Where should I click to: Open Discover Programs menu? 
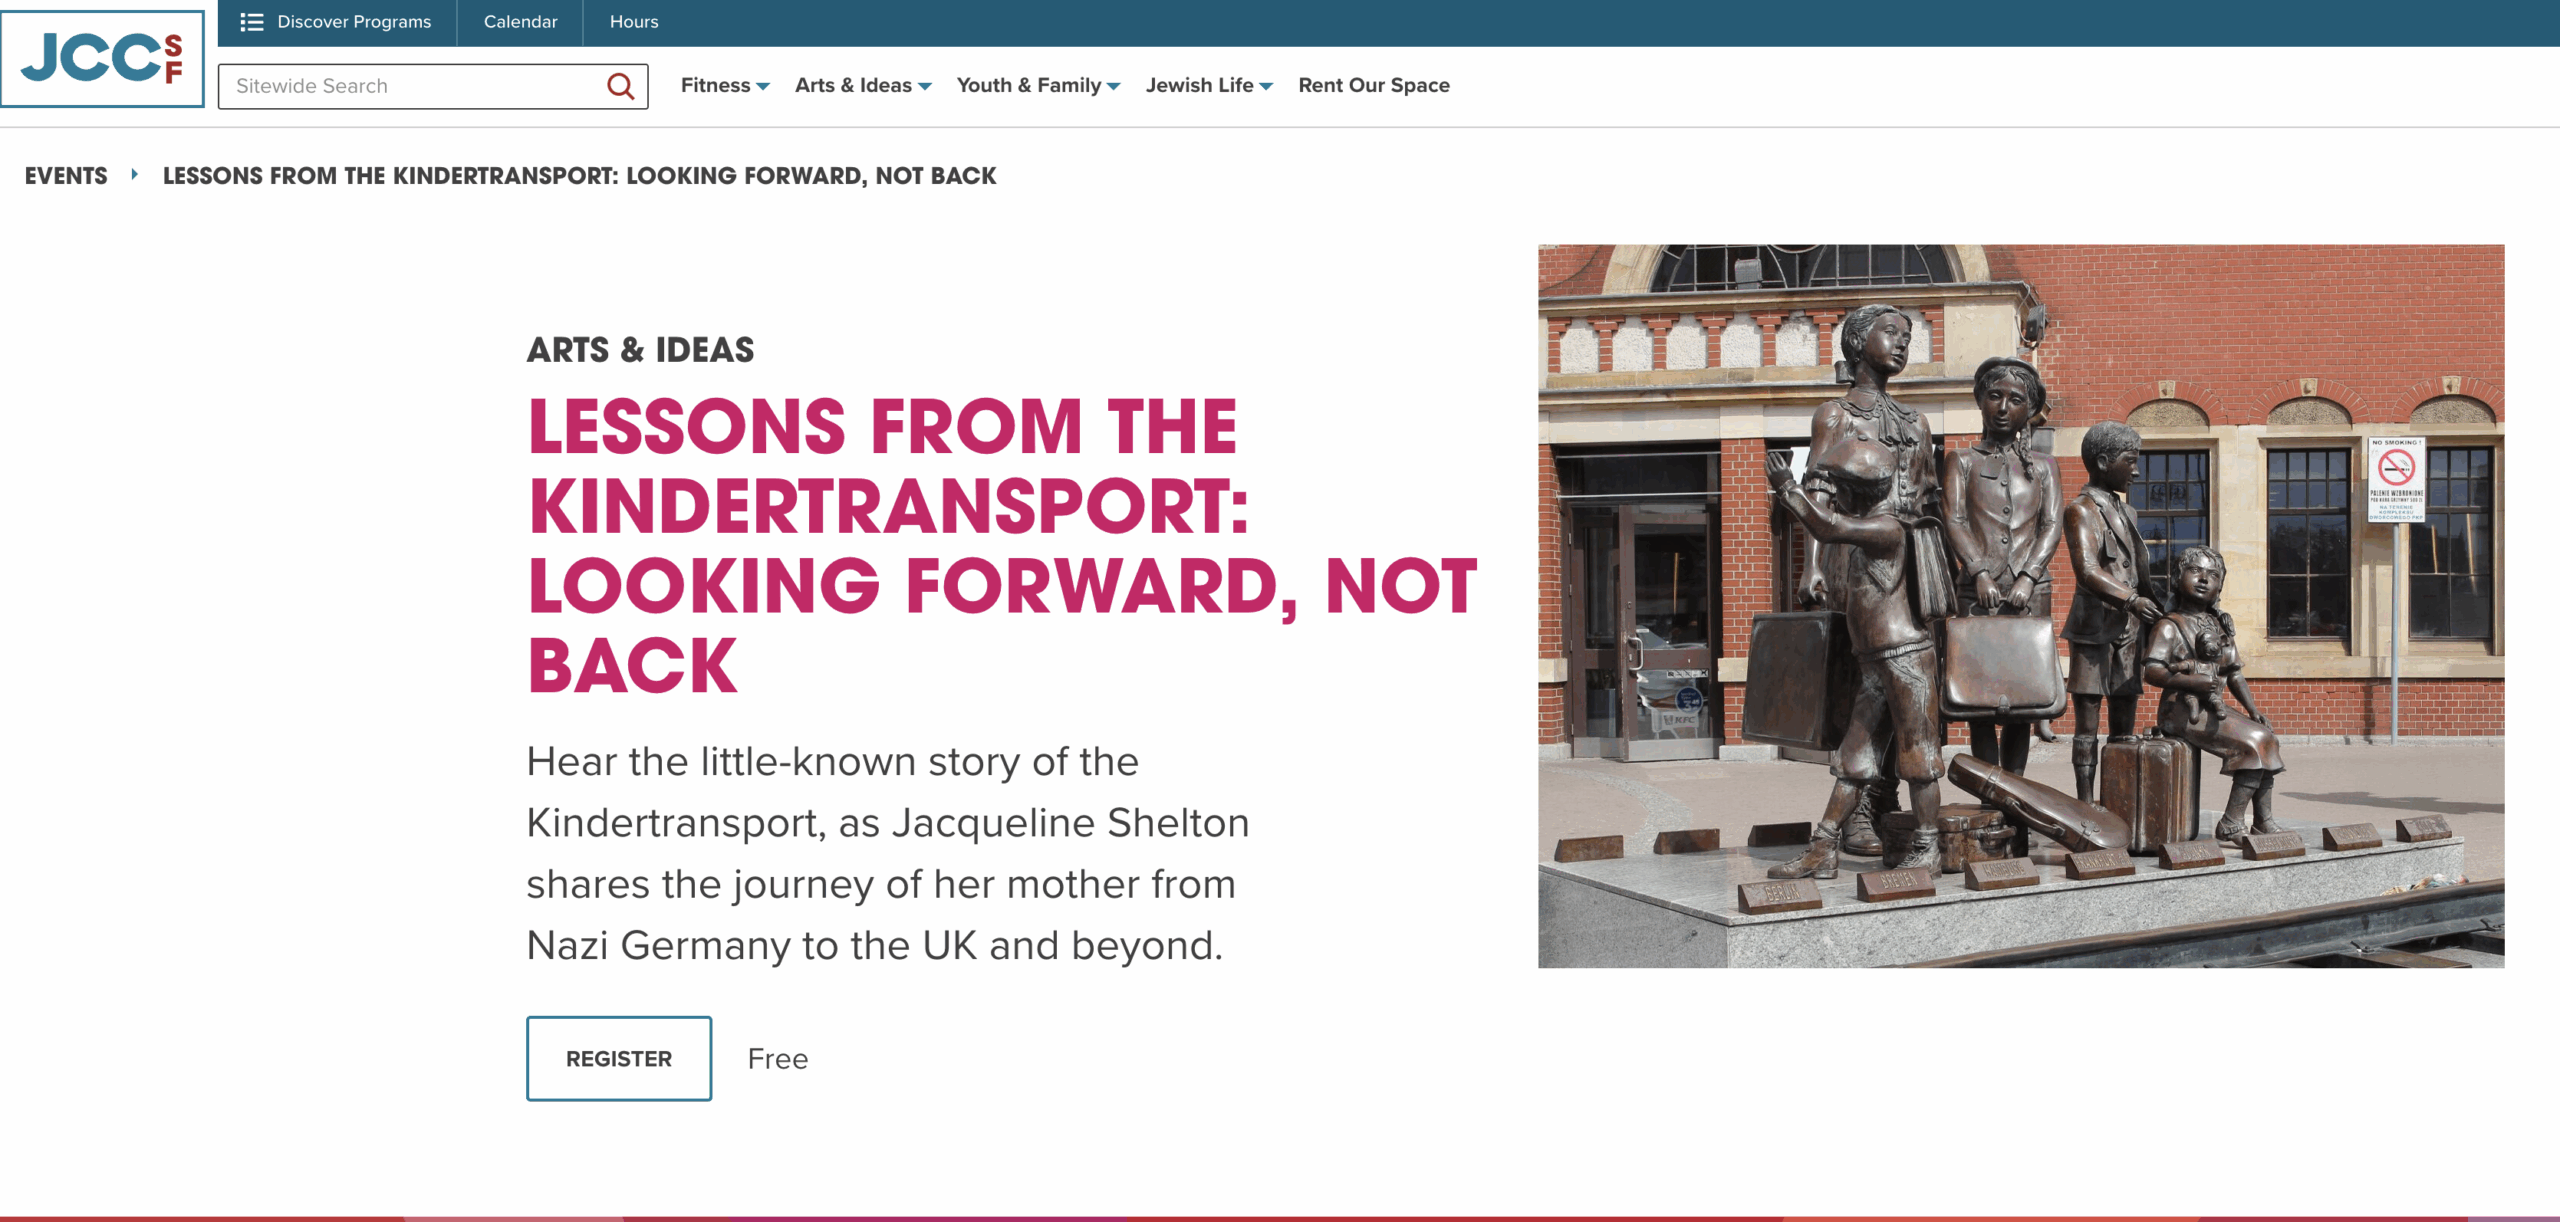point(337,22)
